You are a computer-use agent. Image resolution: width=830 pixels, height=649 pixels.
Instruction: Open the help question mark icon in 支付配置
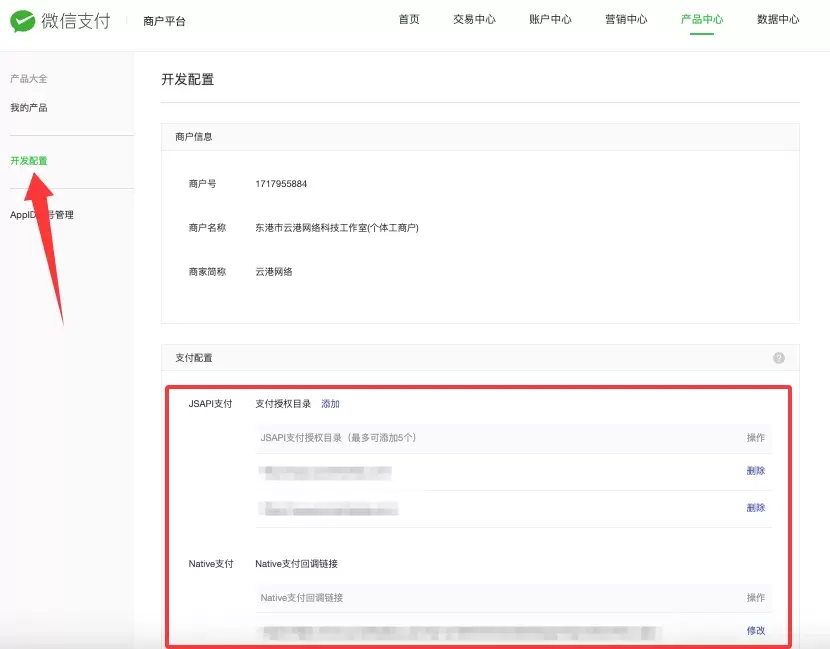(x=779, y=358)
